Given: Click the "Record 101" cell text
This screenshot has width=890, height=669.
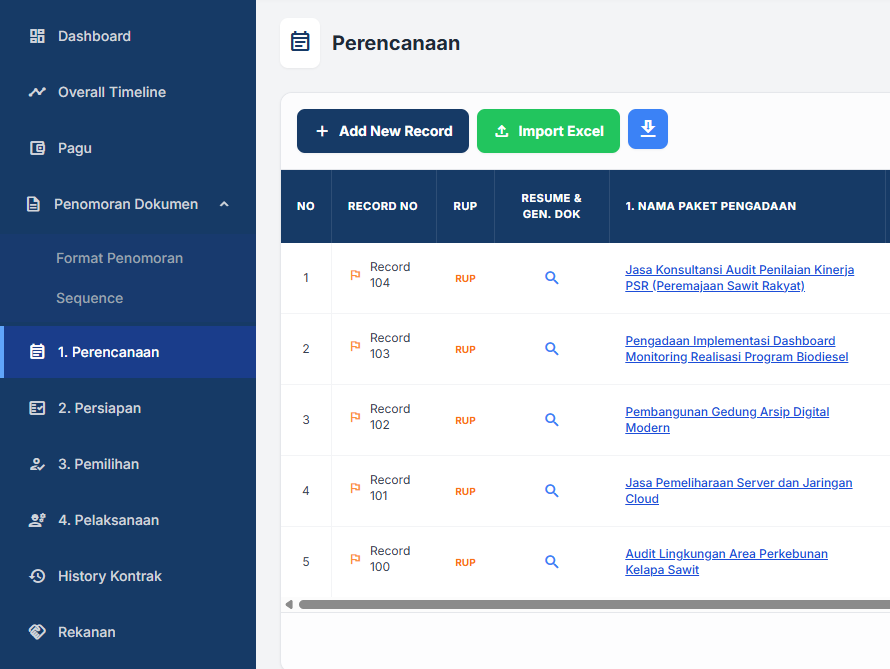Looking at the screenshot, I should (390, 487).
